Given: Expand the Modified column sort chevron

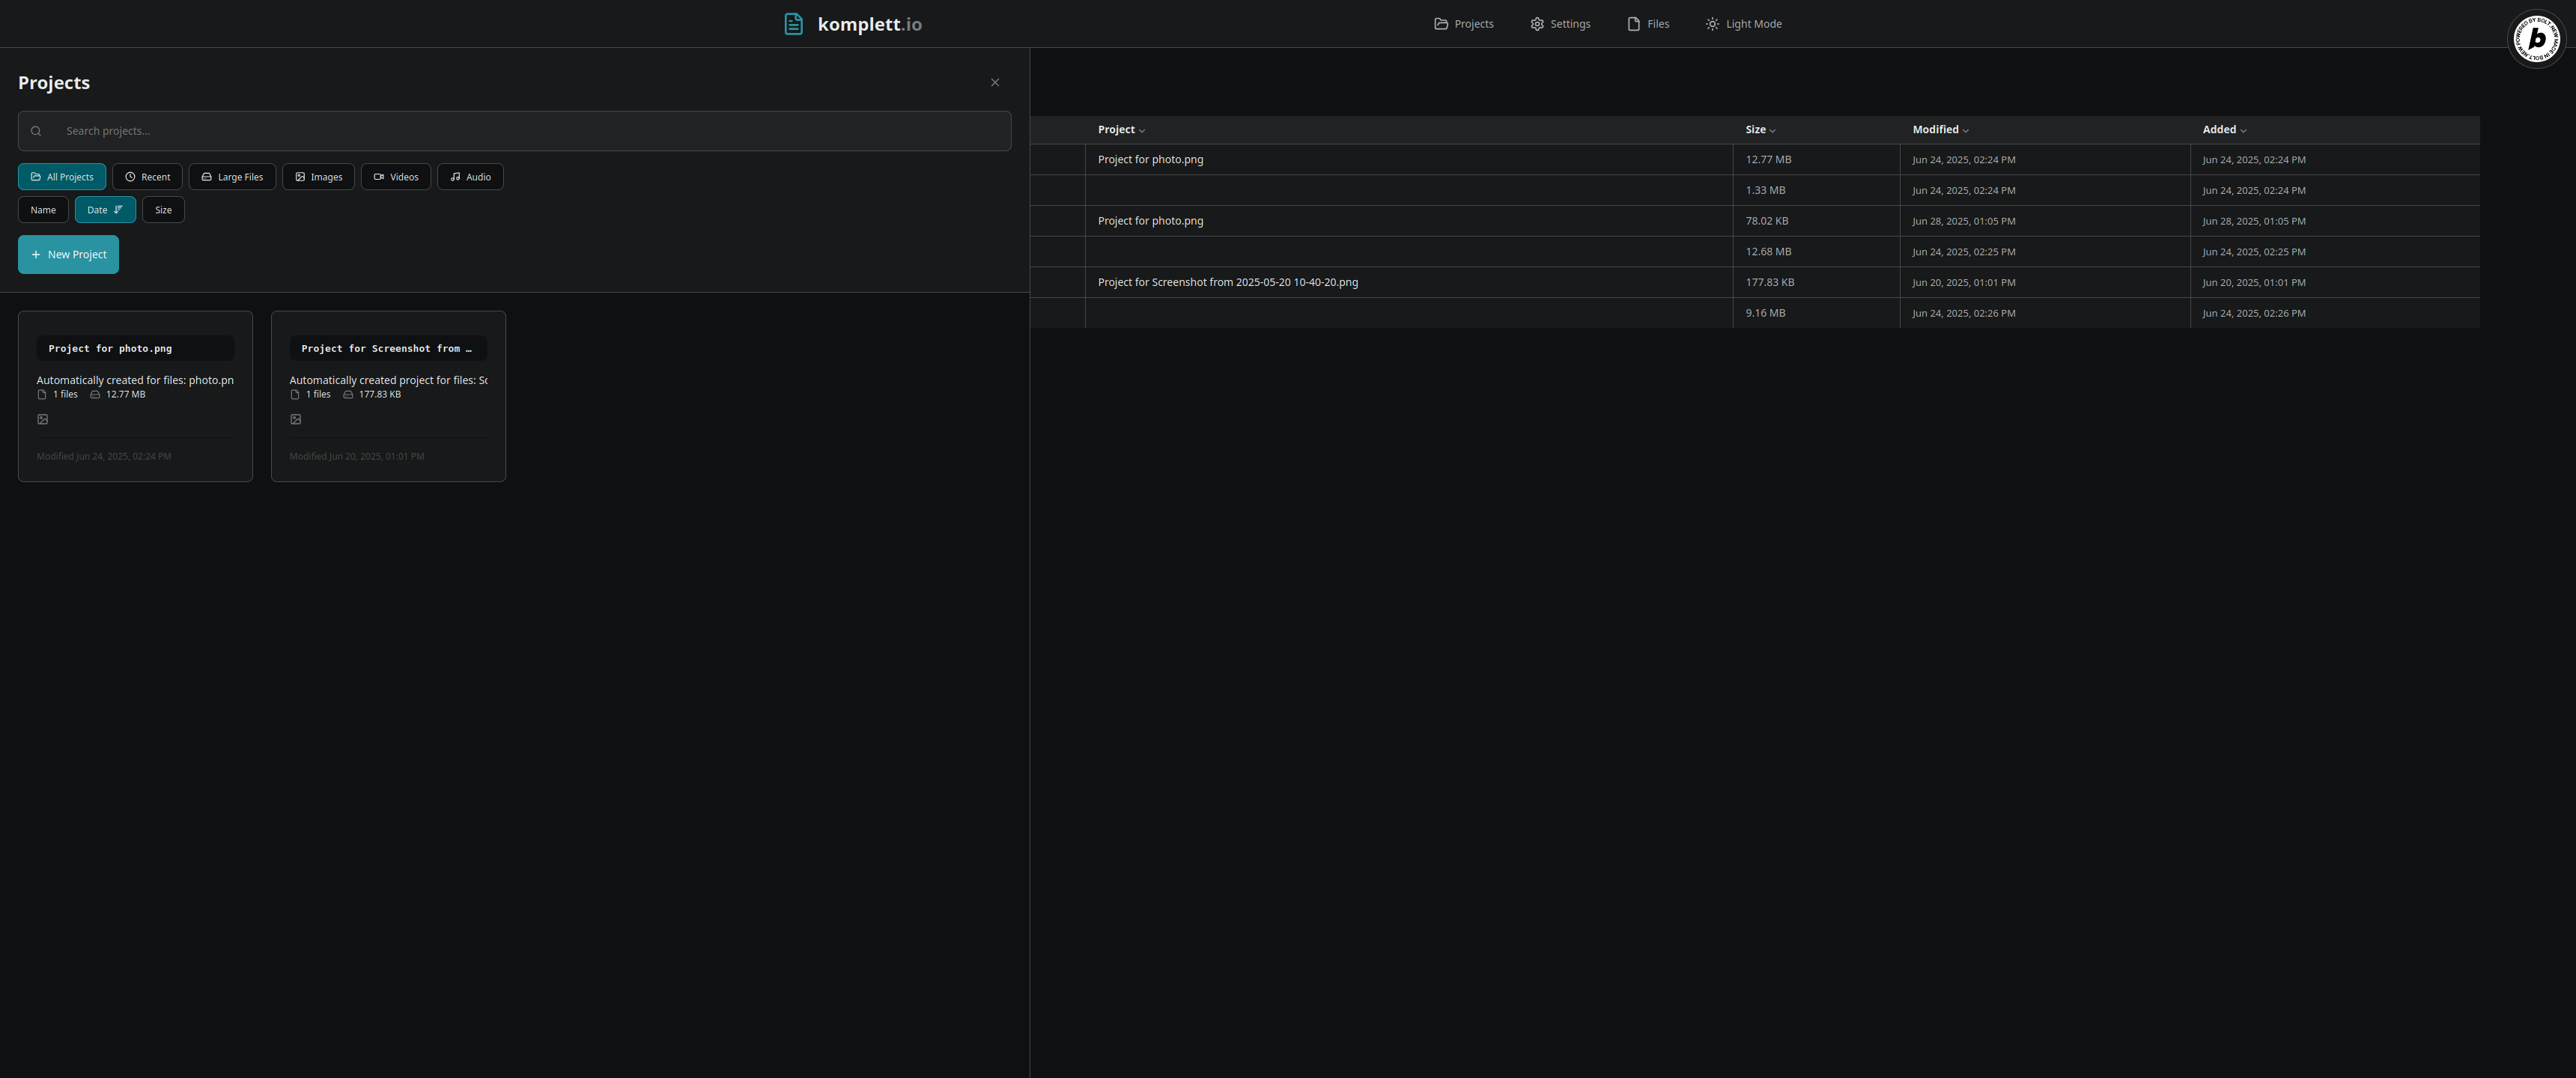Looking at the screenshot, I should click(1965, 131).
